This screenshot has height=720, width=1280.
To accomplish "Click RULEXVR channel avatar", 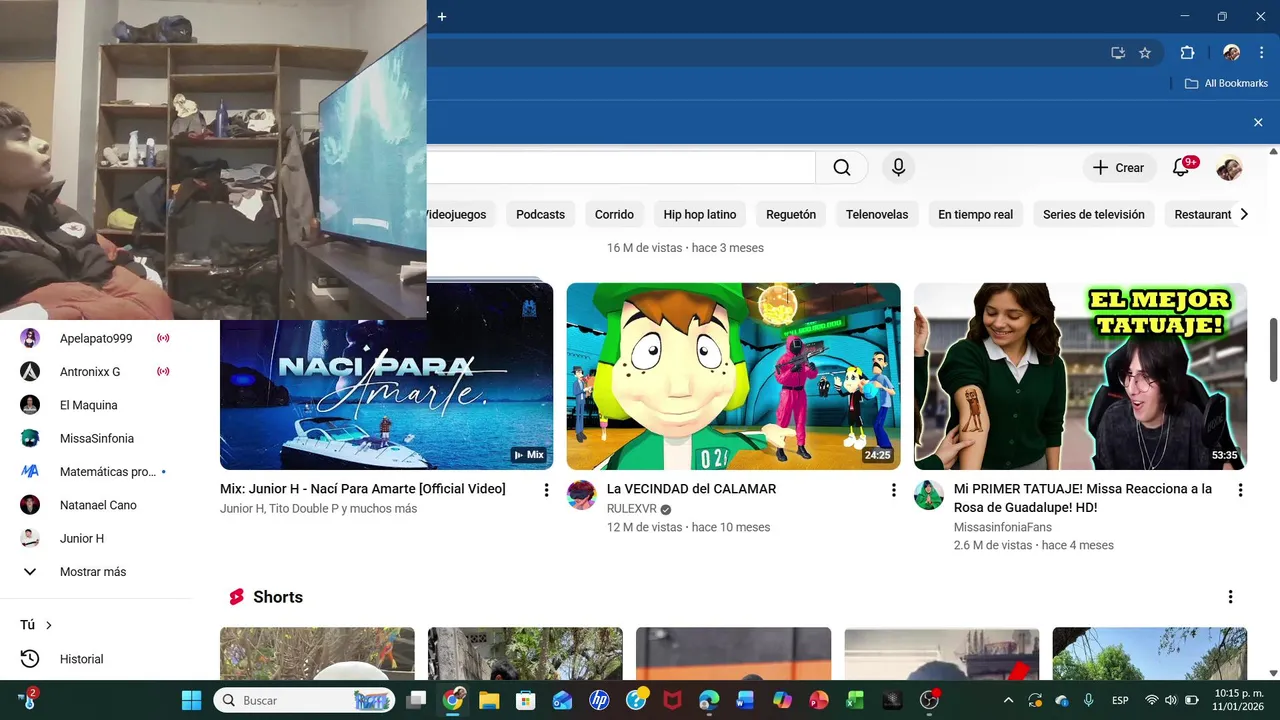I will tap(582, 494).
